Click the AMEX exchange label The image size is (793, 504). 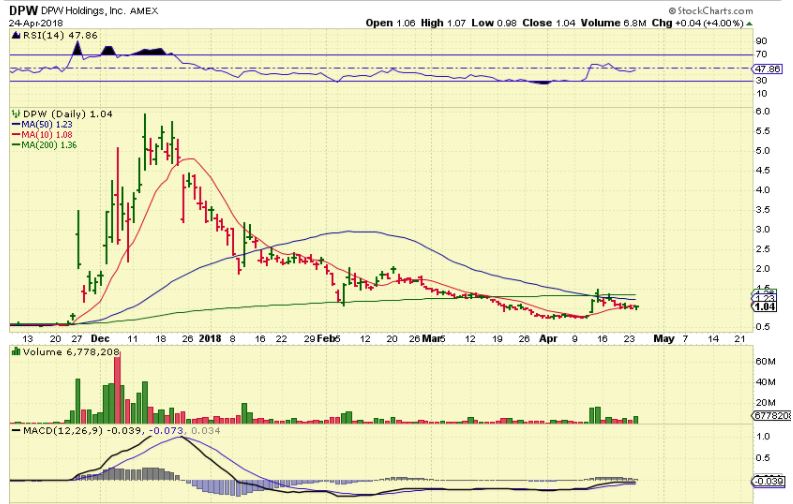tap(144, 11)
